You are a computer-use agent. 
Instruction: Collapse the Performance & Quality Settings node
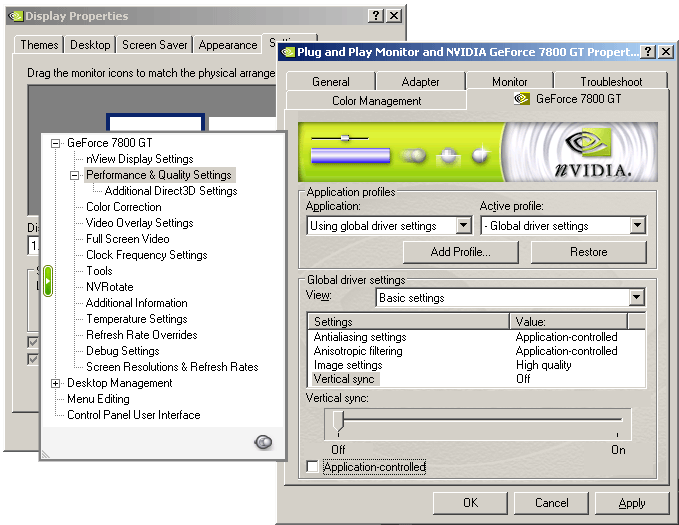pos(74,175)
